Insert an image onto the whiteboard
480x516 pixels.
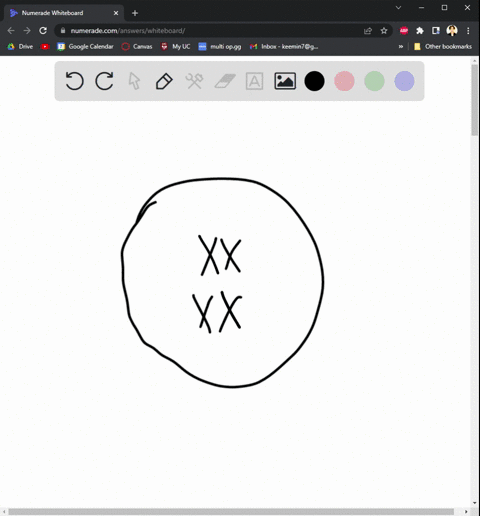[x=285, y=81]
